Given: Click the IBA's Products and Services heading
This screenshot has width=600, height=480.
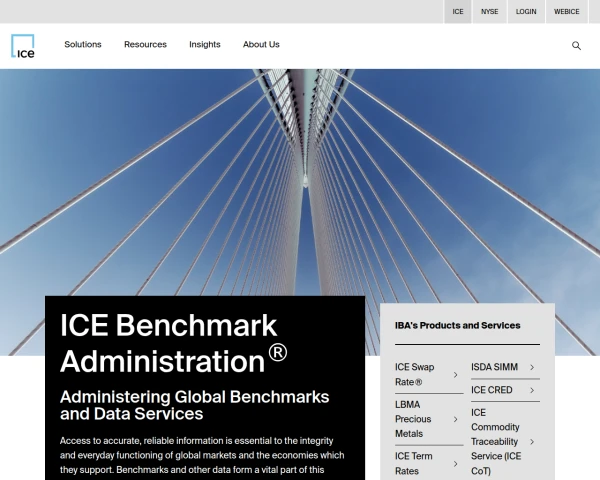Looking at the screenshot, I should [x=458, y=325].
